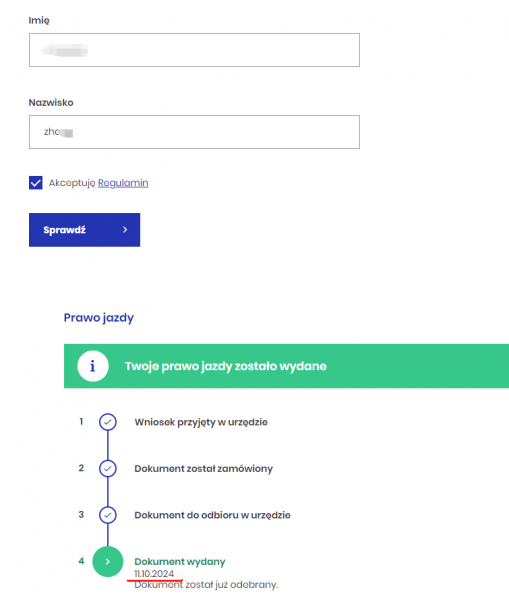Click the Akceptuję label text
The image size is (509, 600).
point(72,183)
